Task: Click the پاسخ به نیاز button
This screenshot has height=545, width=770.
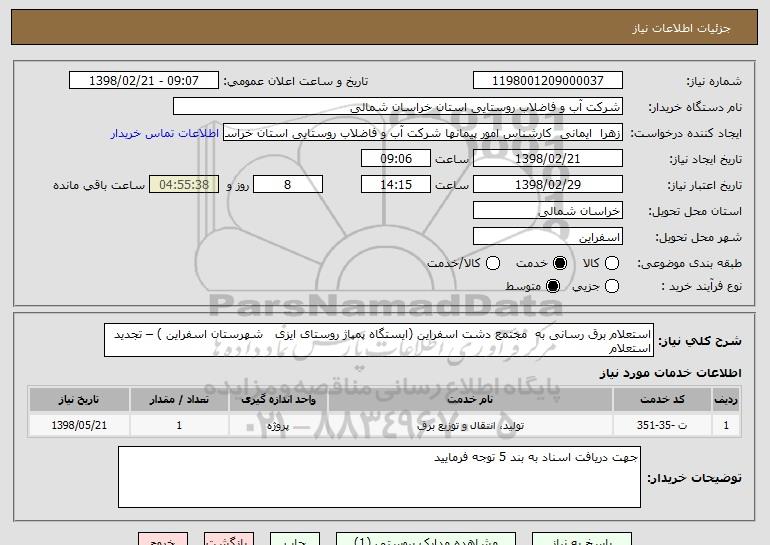Action: 582,539
